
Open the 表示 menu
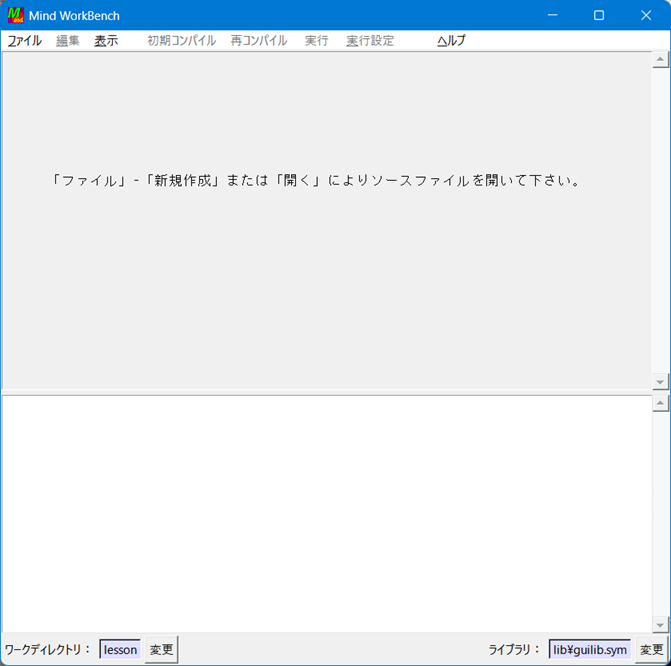coord(106,41)
